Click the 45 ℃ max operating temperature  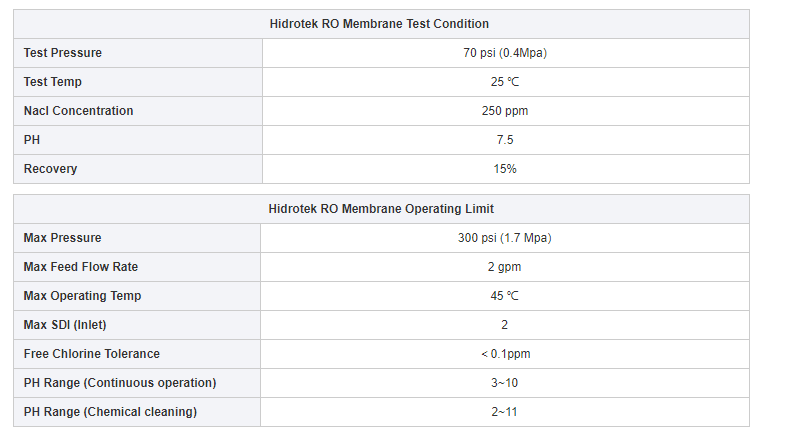[x=504, y=296]
